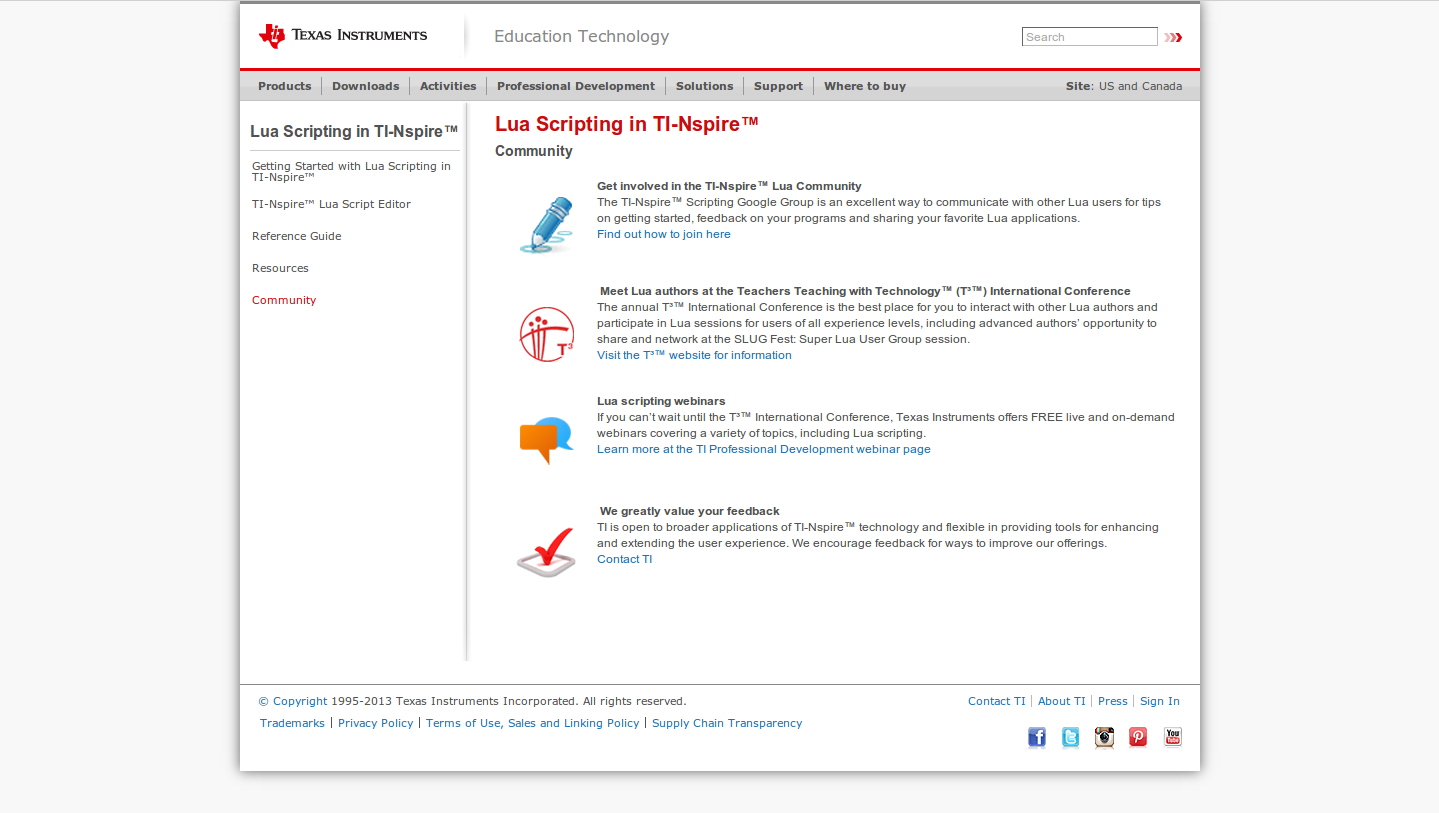The height and width of the screenshot is (813, 1439).
Task: Visit the T³ website for information link
Action: [694, 355]
